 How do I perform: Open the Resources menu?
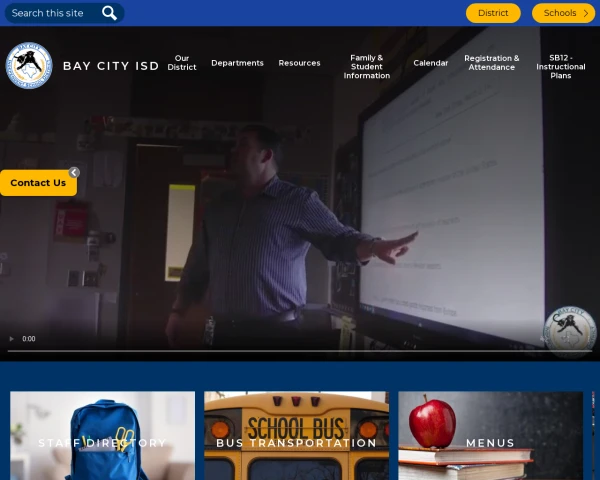tap(299, 63)
